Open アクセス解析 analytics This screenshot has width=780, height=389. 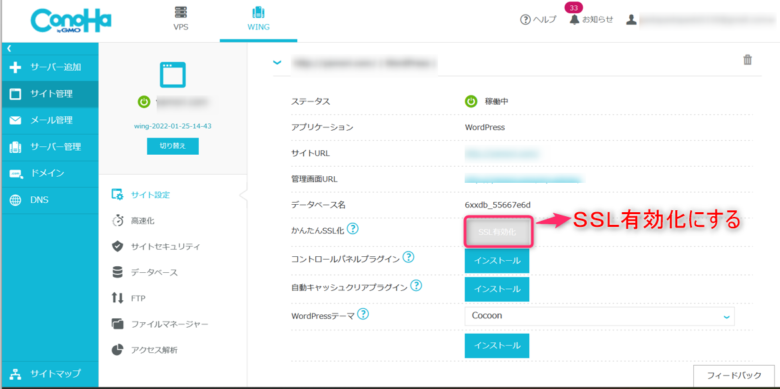(144, 350)
